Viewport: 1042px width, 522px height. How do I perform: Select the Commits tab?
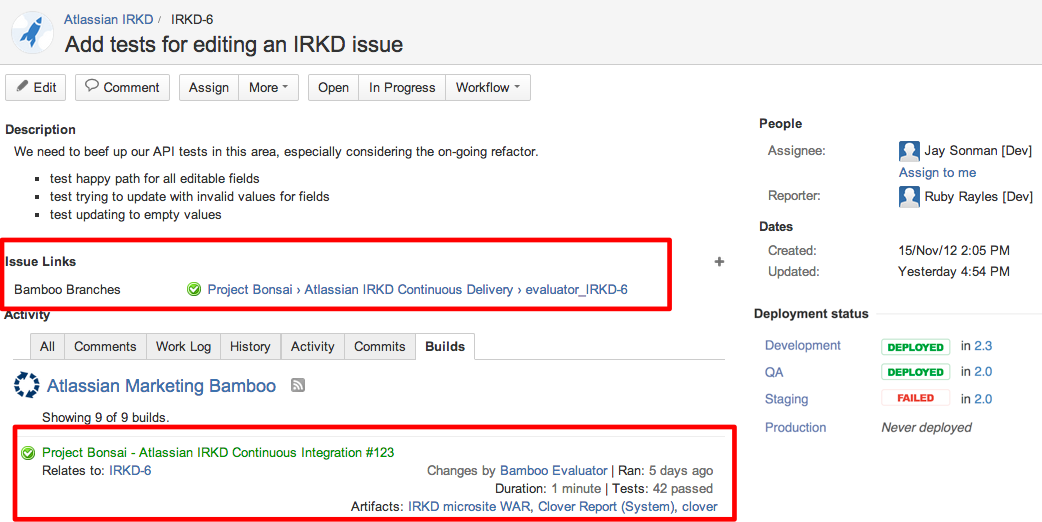coord(379,346)
